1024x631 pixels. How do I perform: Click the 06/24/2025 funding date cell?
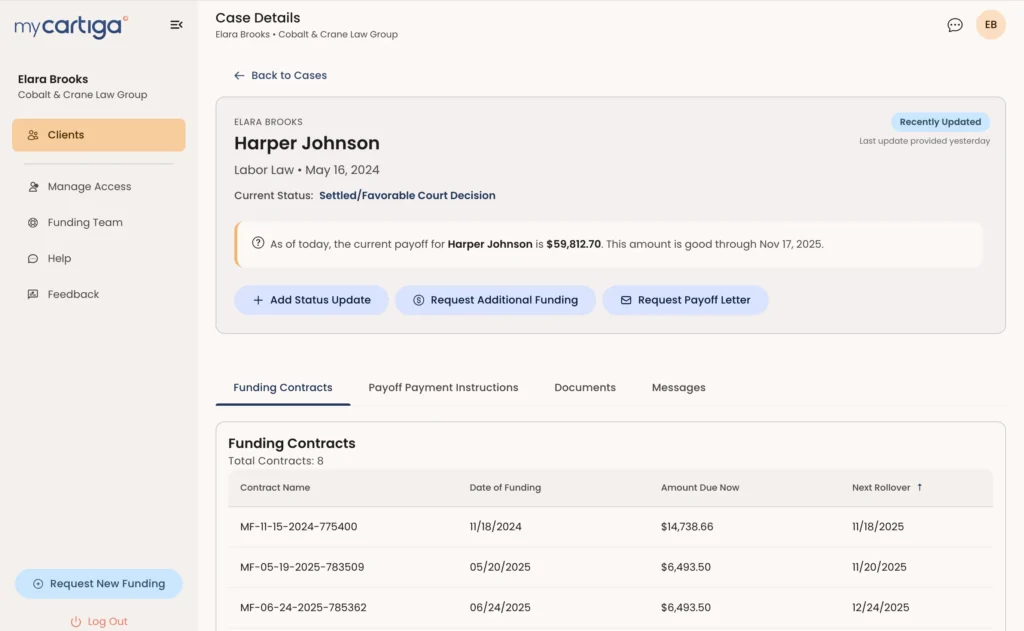click(500, 608)
